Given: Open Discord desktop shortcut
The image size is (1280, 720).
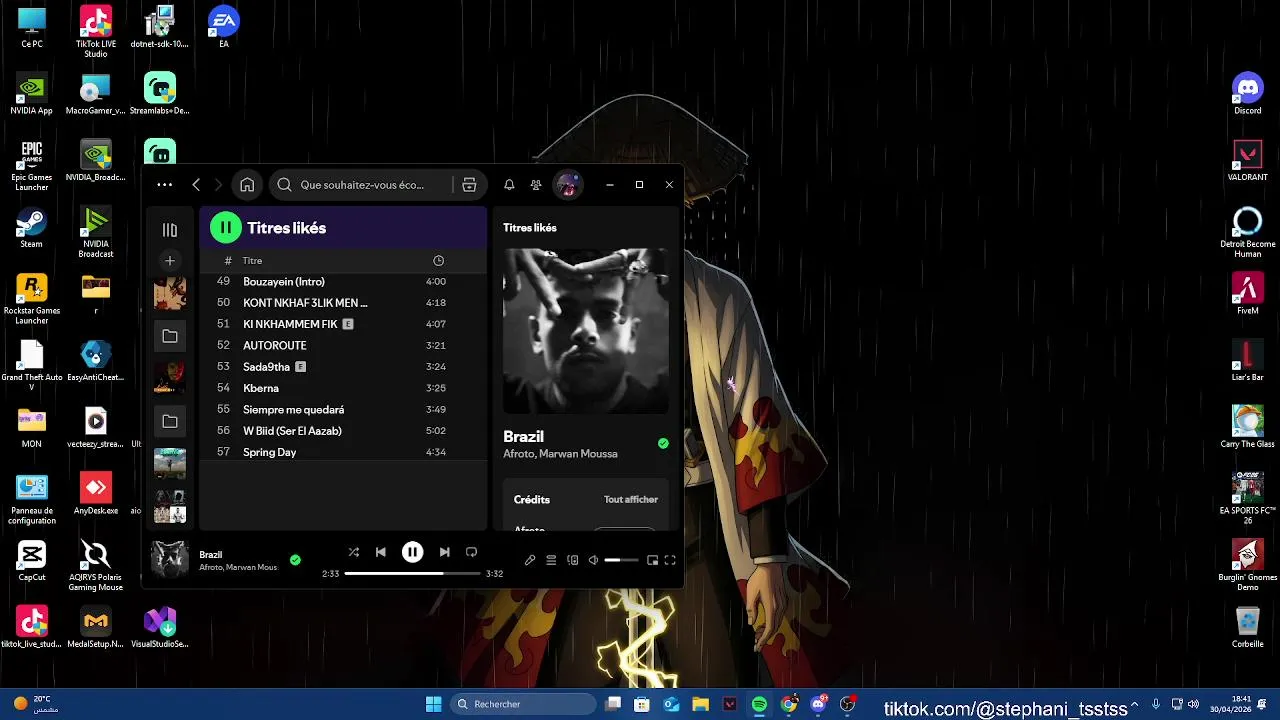Looking at the screenshot, I should pos(1247,94).
